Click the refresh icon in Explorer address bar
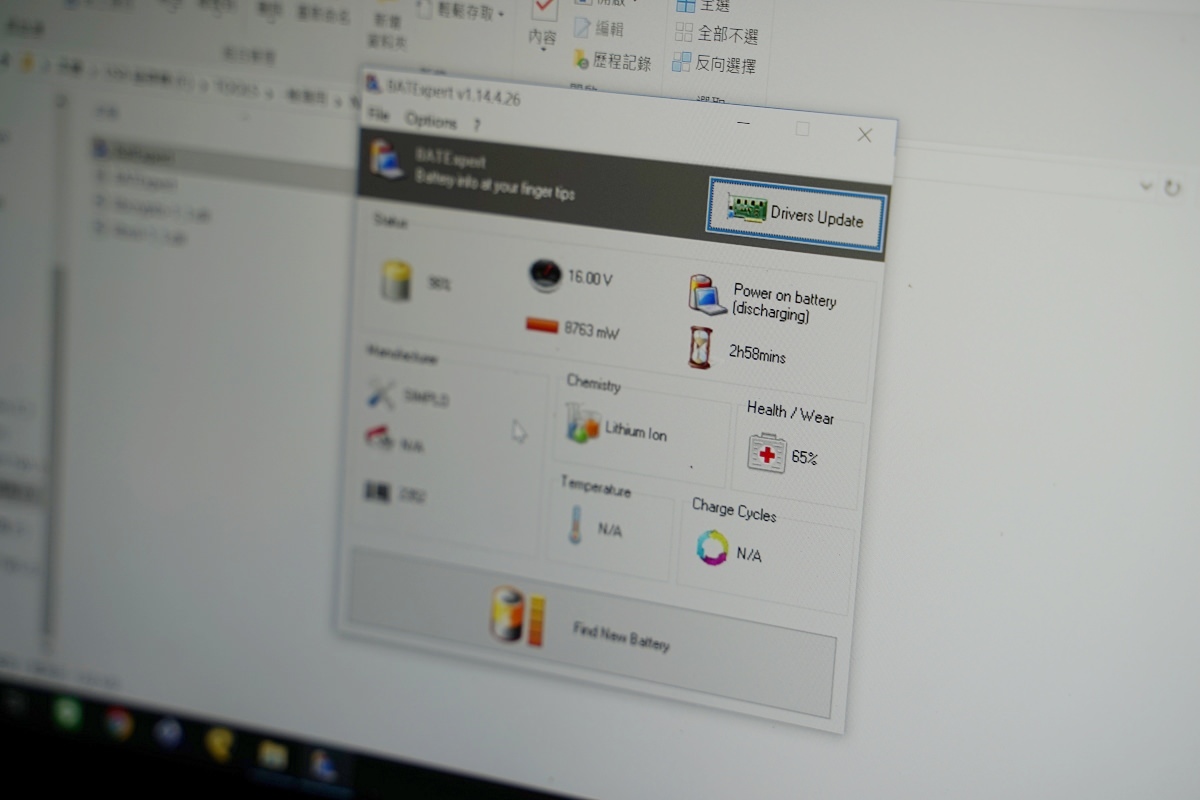The height and width of the screenshot is (800, 1200). point(1172,187)
